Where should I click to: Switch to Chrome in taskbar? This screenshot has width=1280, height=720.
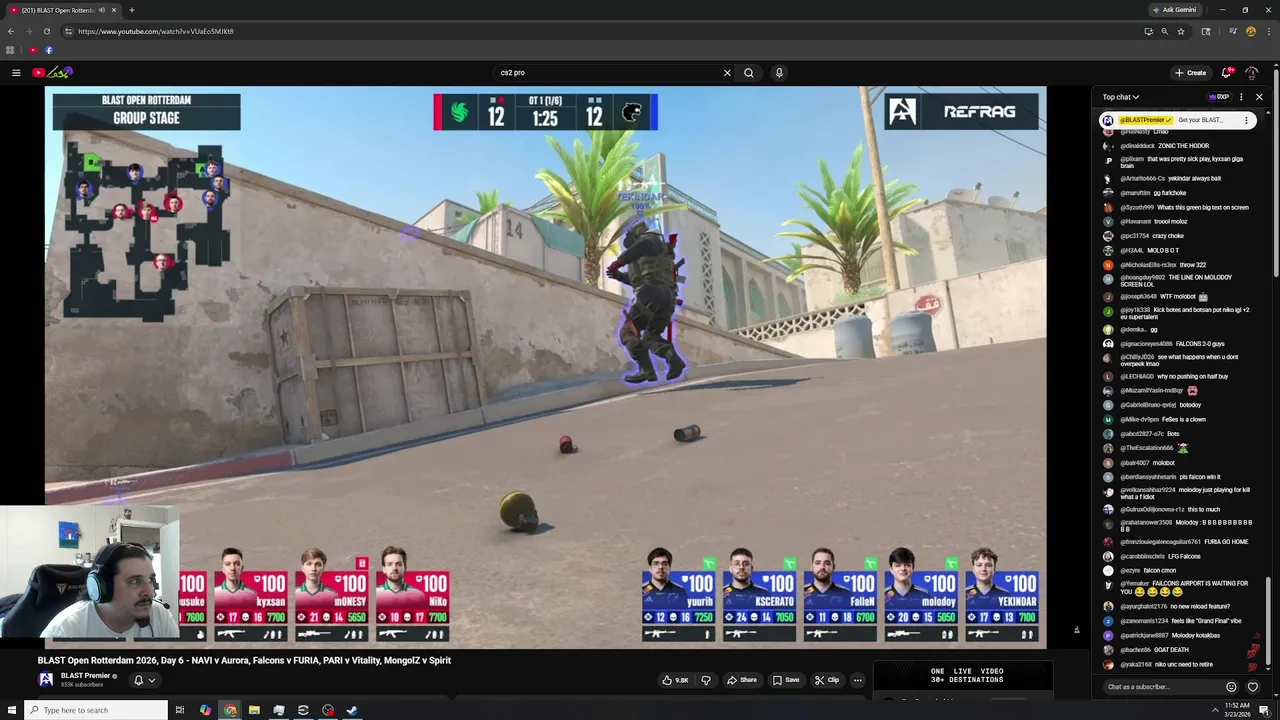(230, 710)
